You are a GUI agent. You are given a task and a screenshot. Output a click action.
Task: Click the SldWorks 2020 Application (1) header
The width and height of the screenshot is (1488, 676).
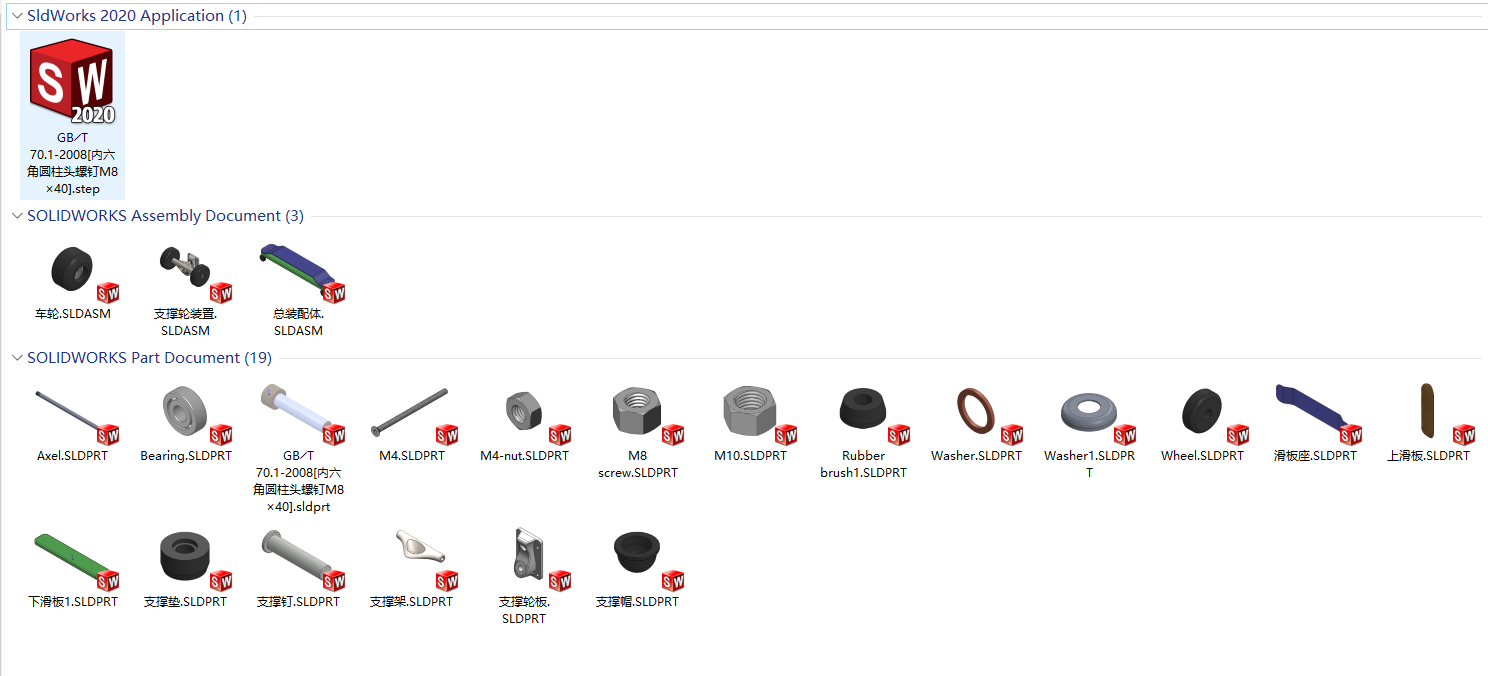pos(137,16)
